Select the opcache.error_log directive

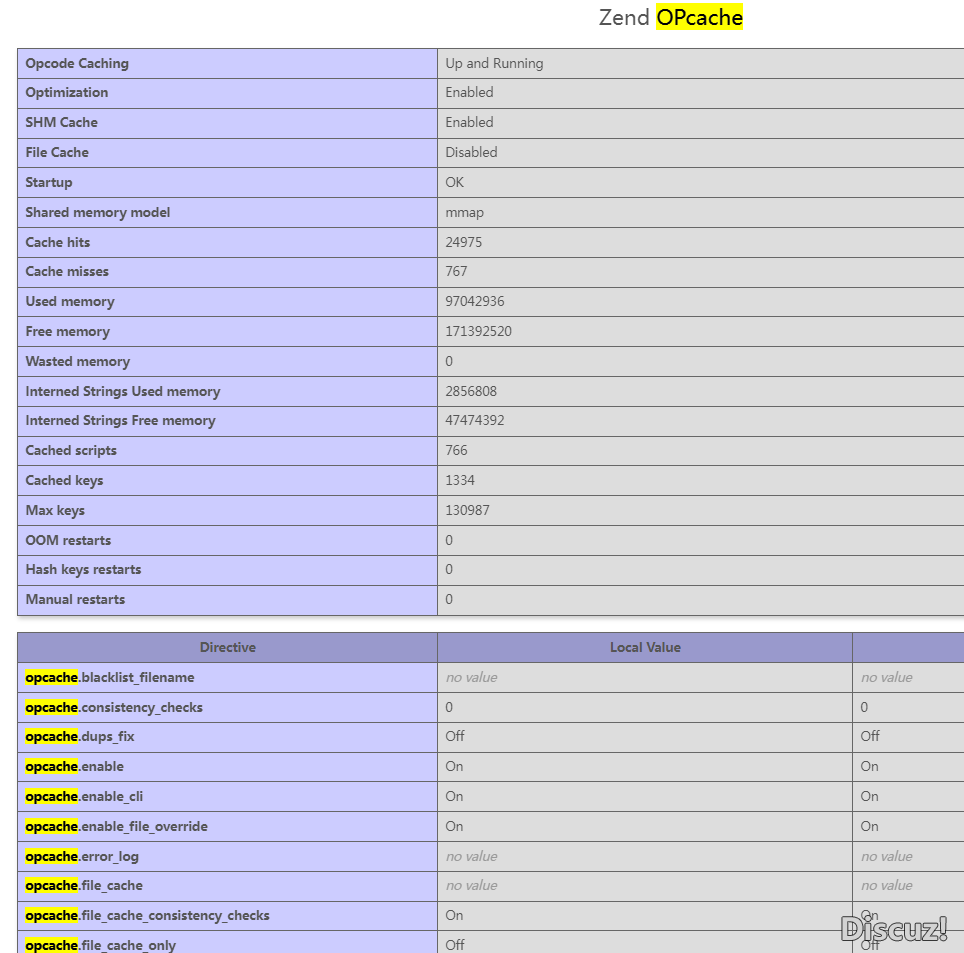(x=82, y=856)
